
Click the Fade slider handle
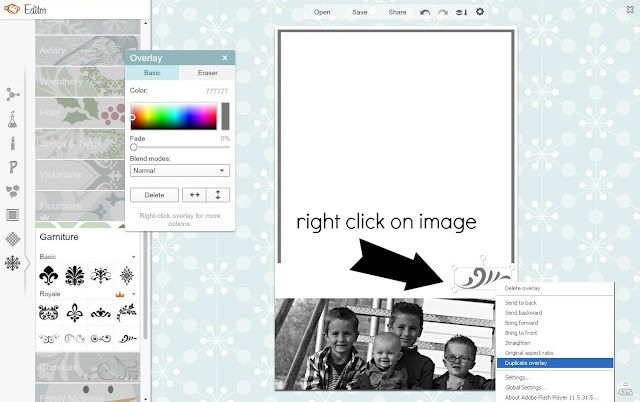click(x=133, y=147)
